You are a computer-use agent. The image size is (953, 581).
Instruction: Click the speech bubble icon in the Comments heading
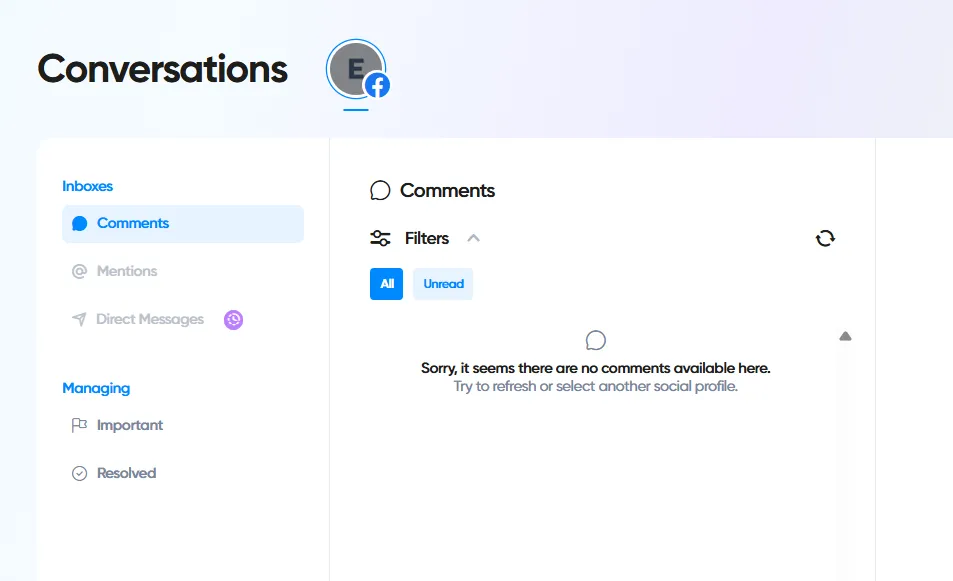(380, 191)
